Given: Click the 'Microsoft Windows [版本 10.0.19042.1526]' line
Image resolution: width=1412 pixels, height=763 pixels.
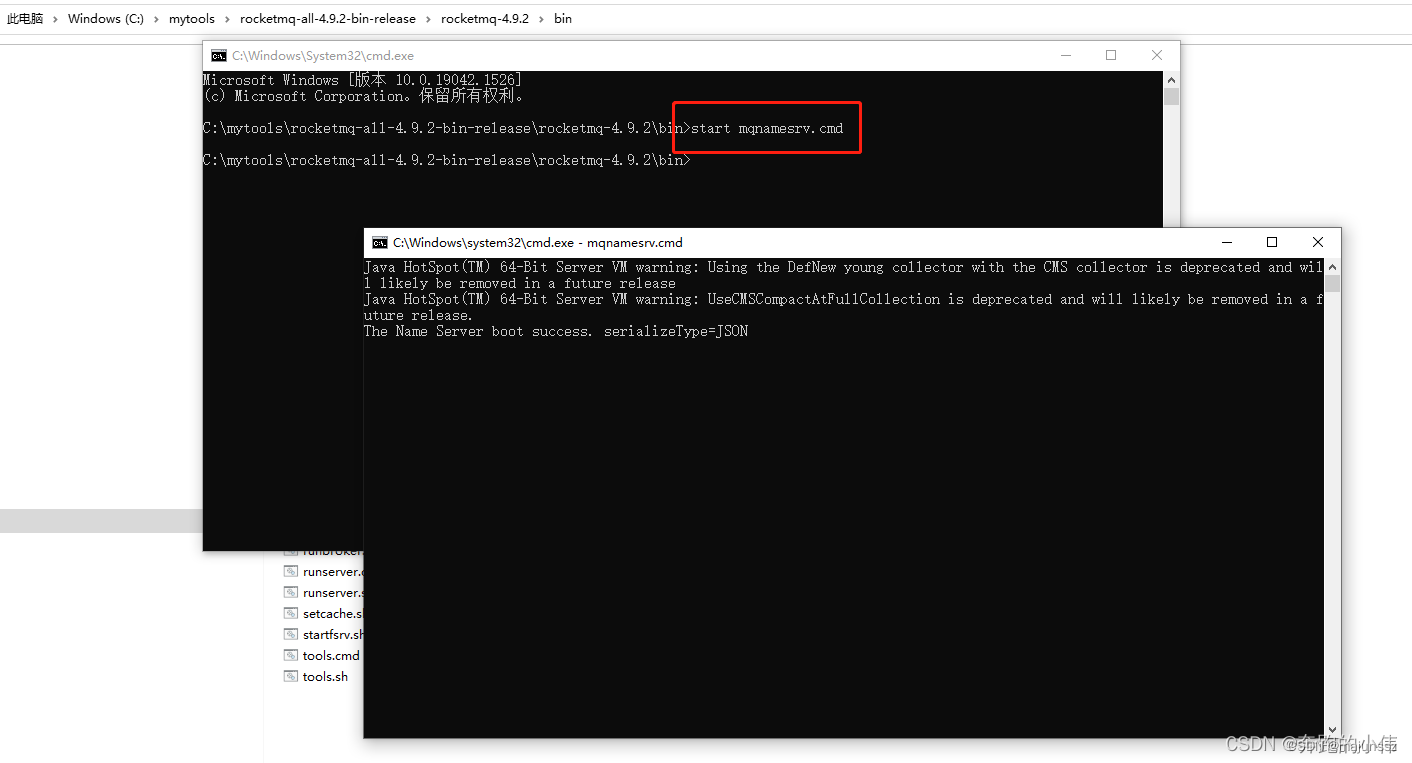Looking at the screenshot, I should pyautogui.click(x=362, y=80).
